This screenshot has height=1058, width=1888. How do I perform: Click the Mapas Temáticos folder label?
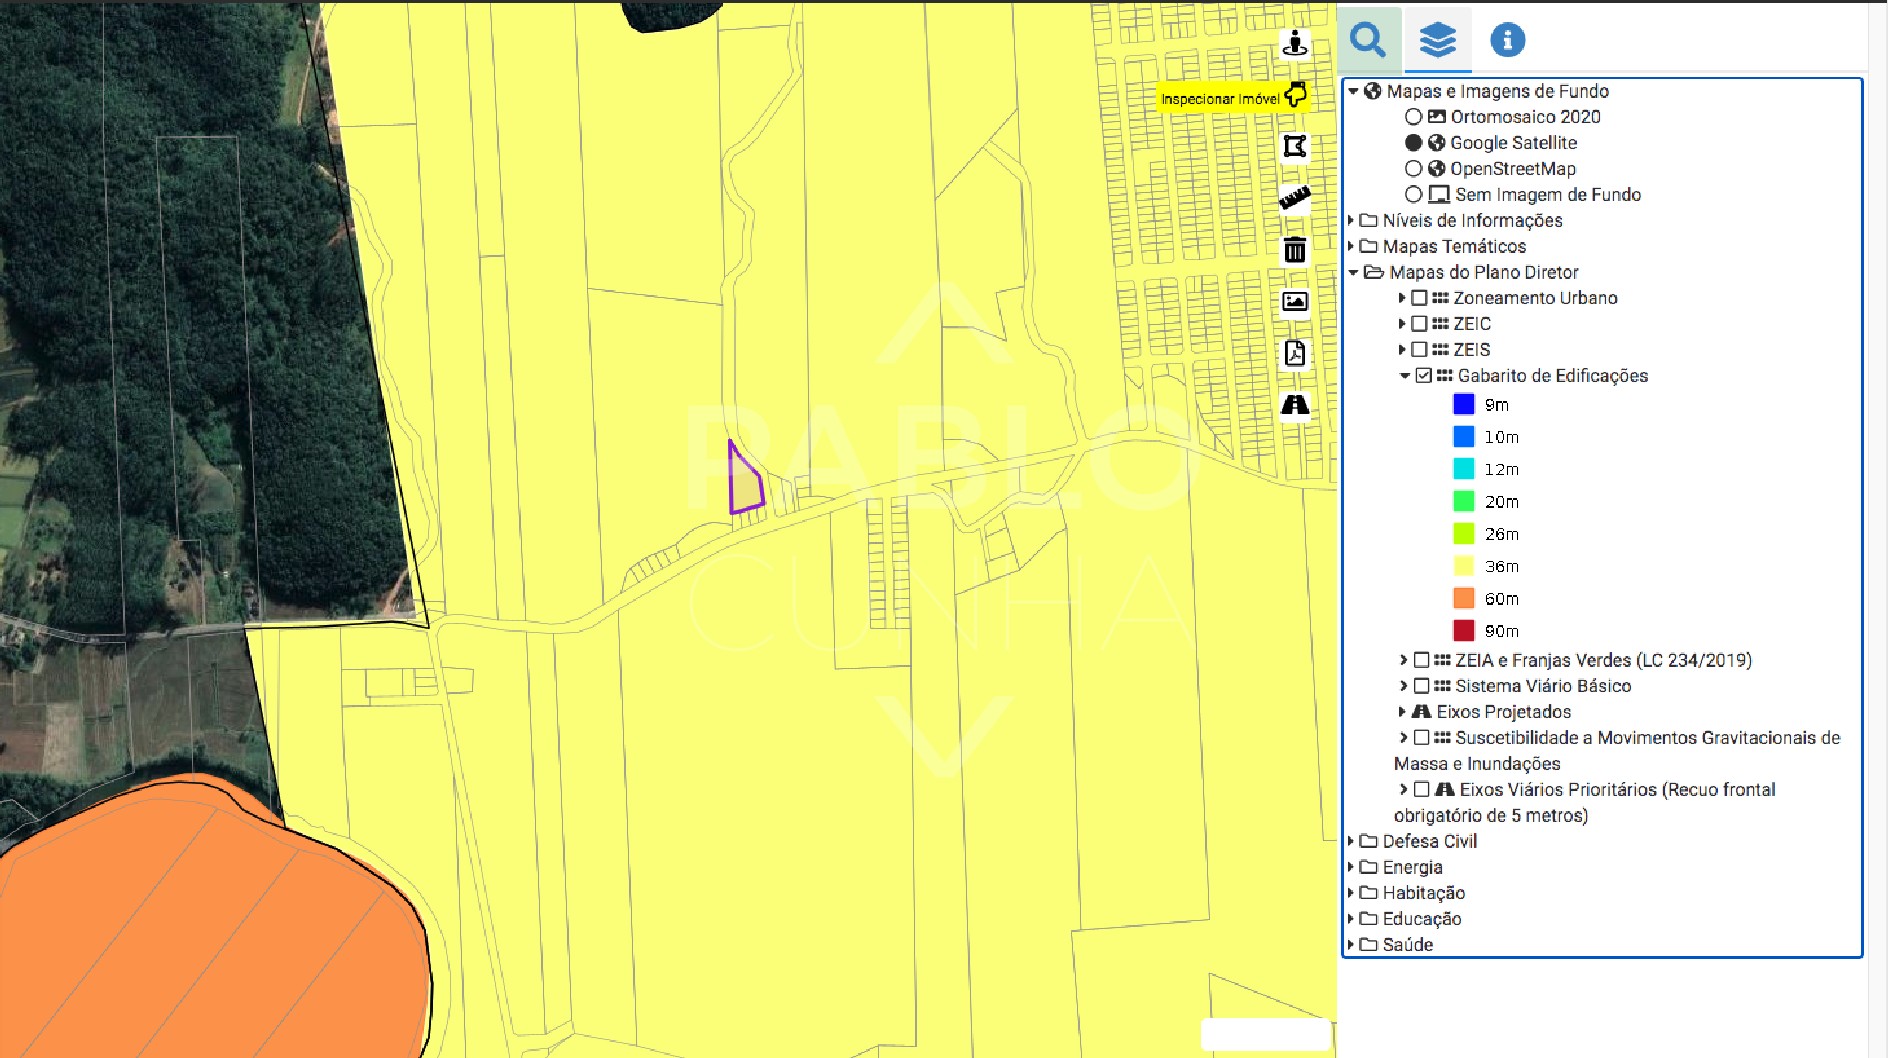pyautogui.click(x=1454, y=247)
